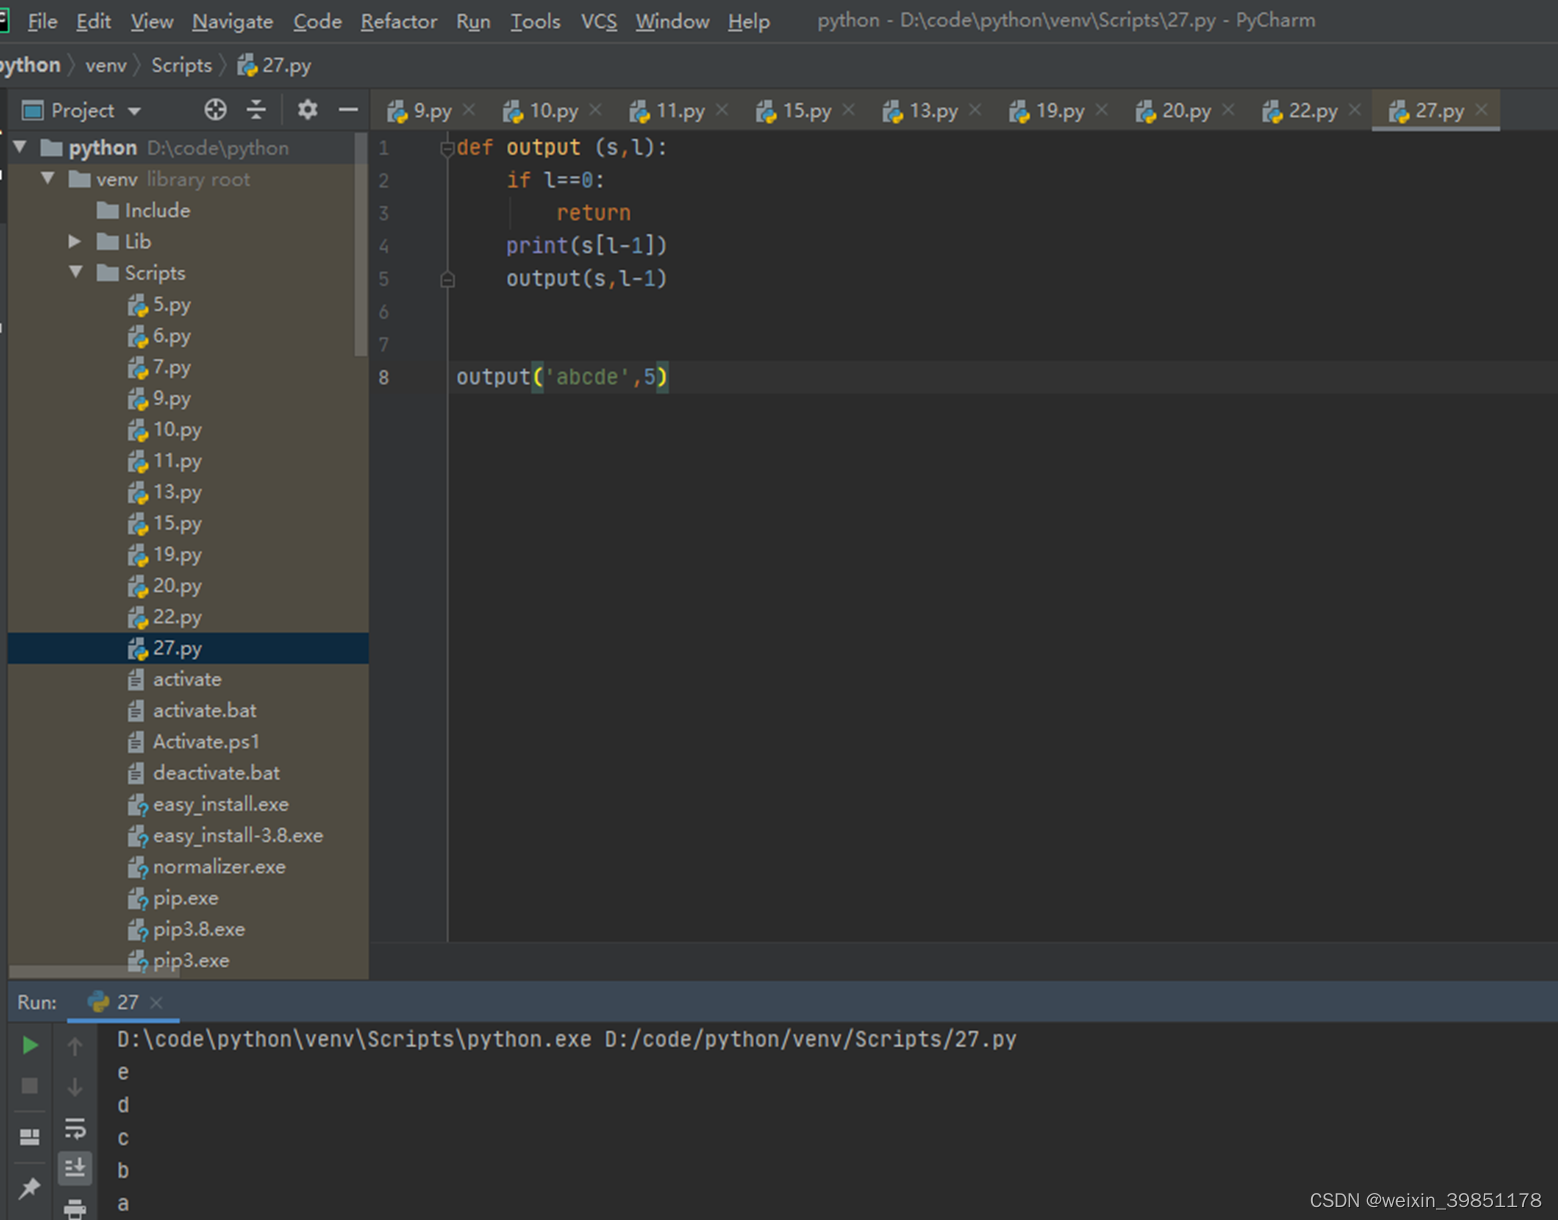Click the restore layout icon in Run panel
The height and width of the screenshot is (1220, 1558).
tap(30, 1137)
